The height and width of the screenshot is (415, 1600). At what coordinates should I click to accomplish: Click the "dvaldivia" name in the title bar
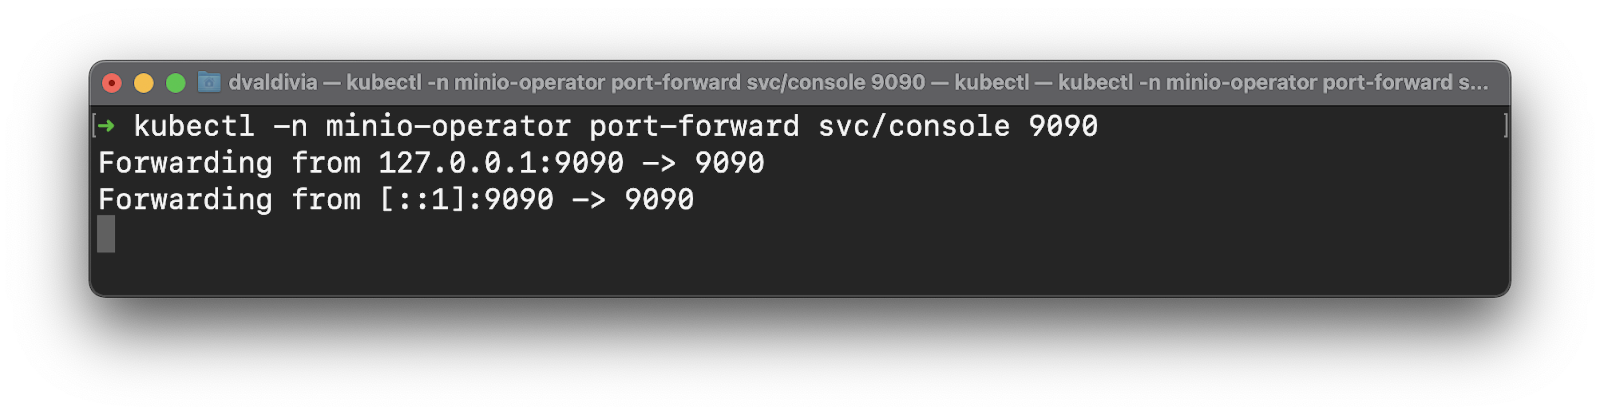272,82
